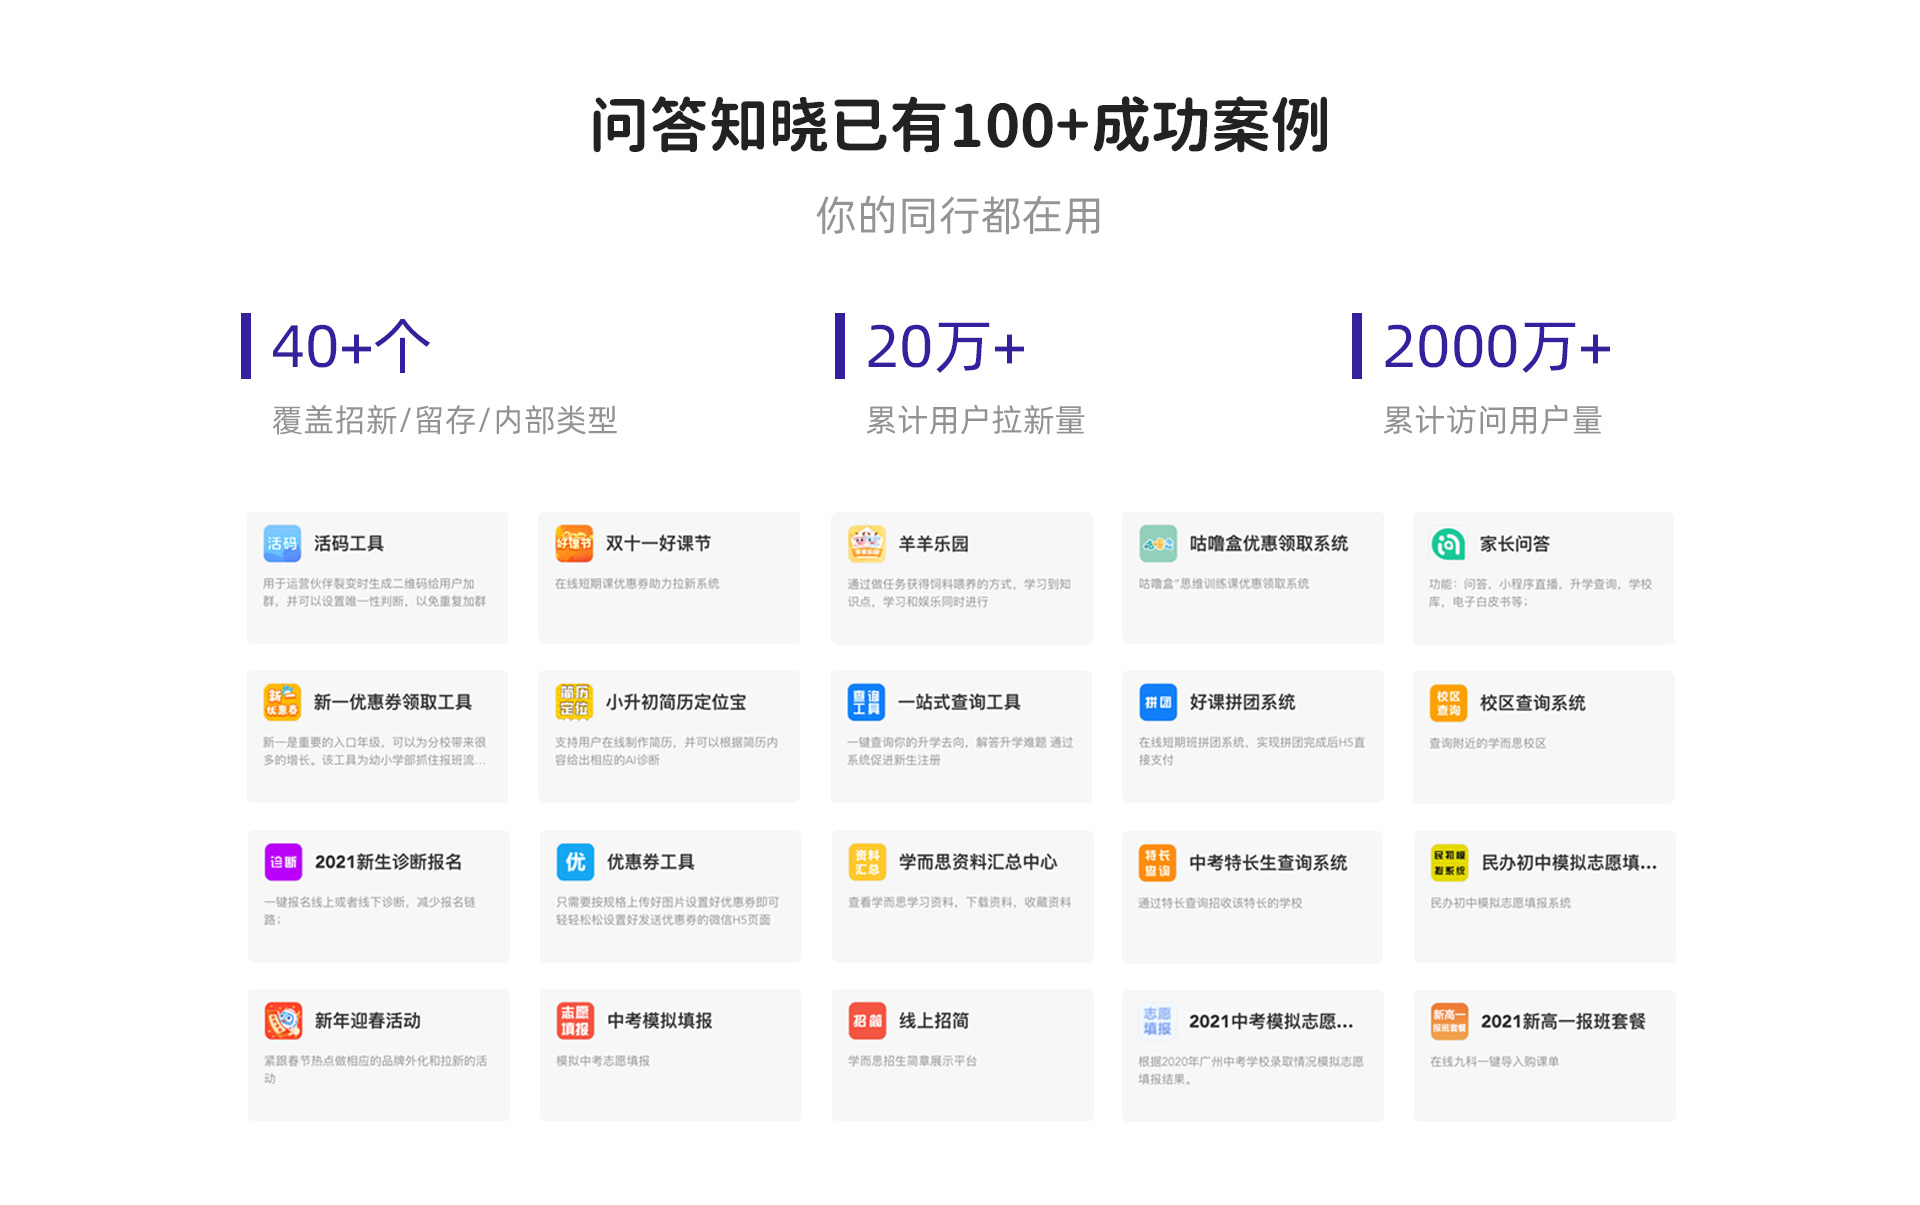Click the 2021新生诊断报名 purple icon
Screen dimensions: 1920x1205
point(283,861)
